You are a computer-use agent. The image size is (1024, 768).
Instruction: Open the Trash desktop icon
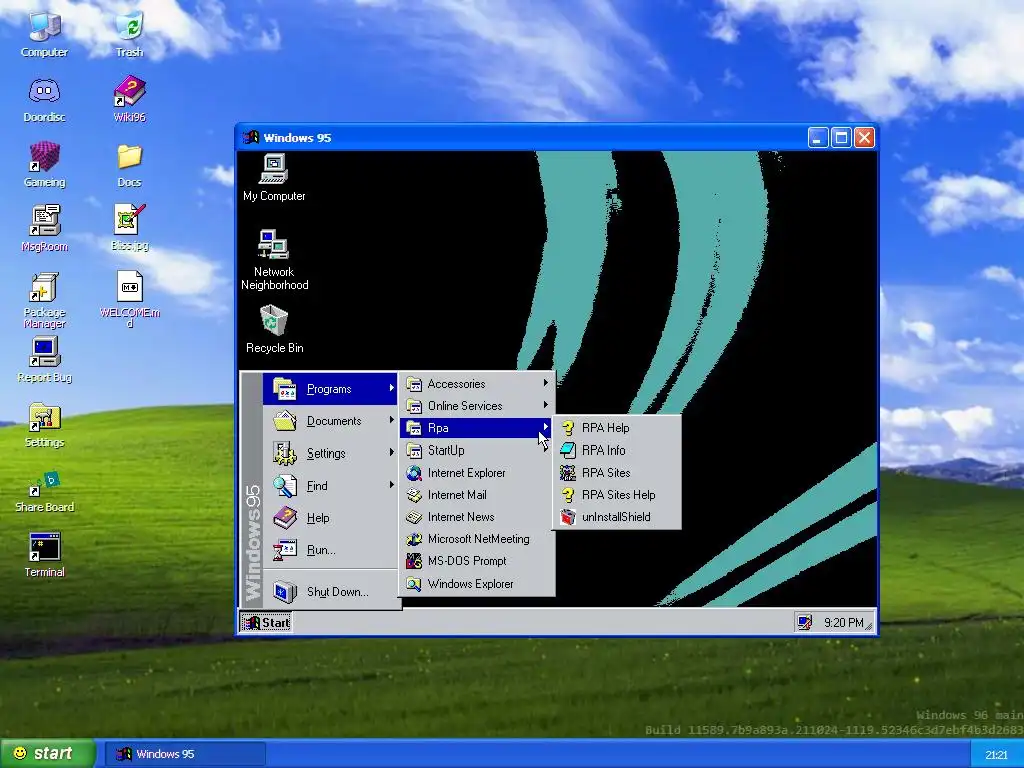[129, 35]
